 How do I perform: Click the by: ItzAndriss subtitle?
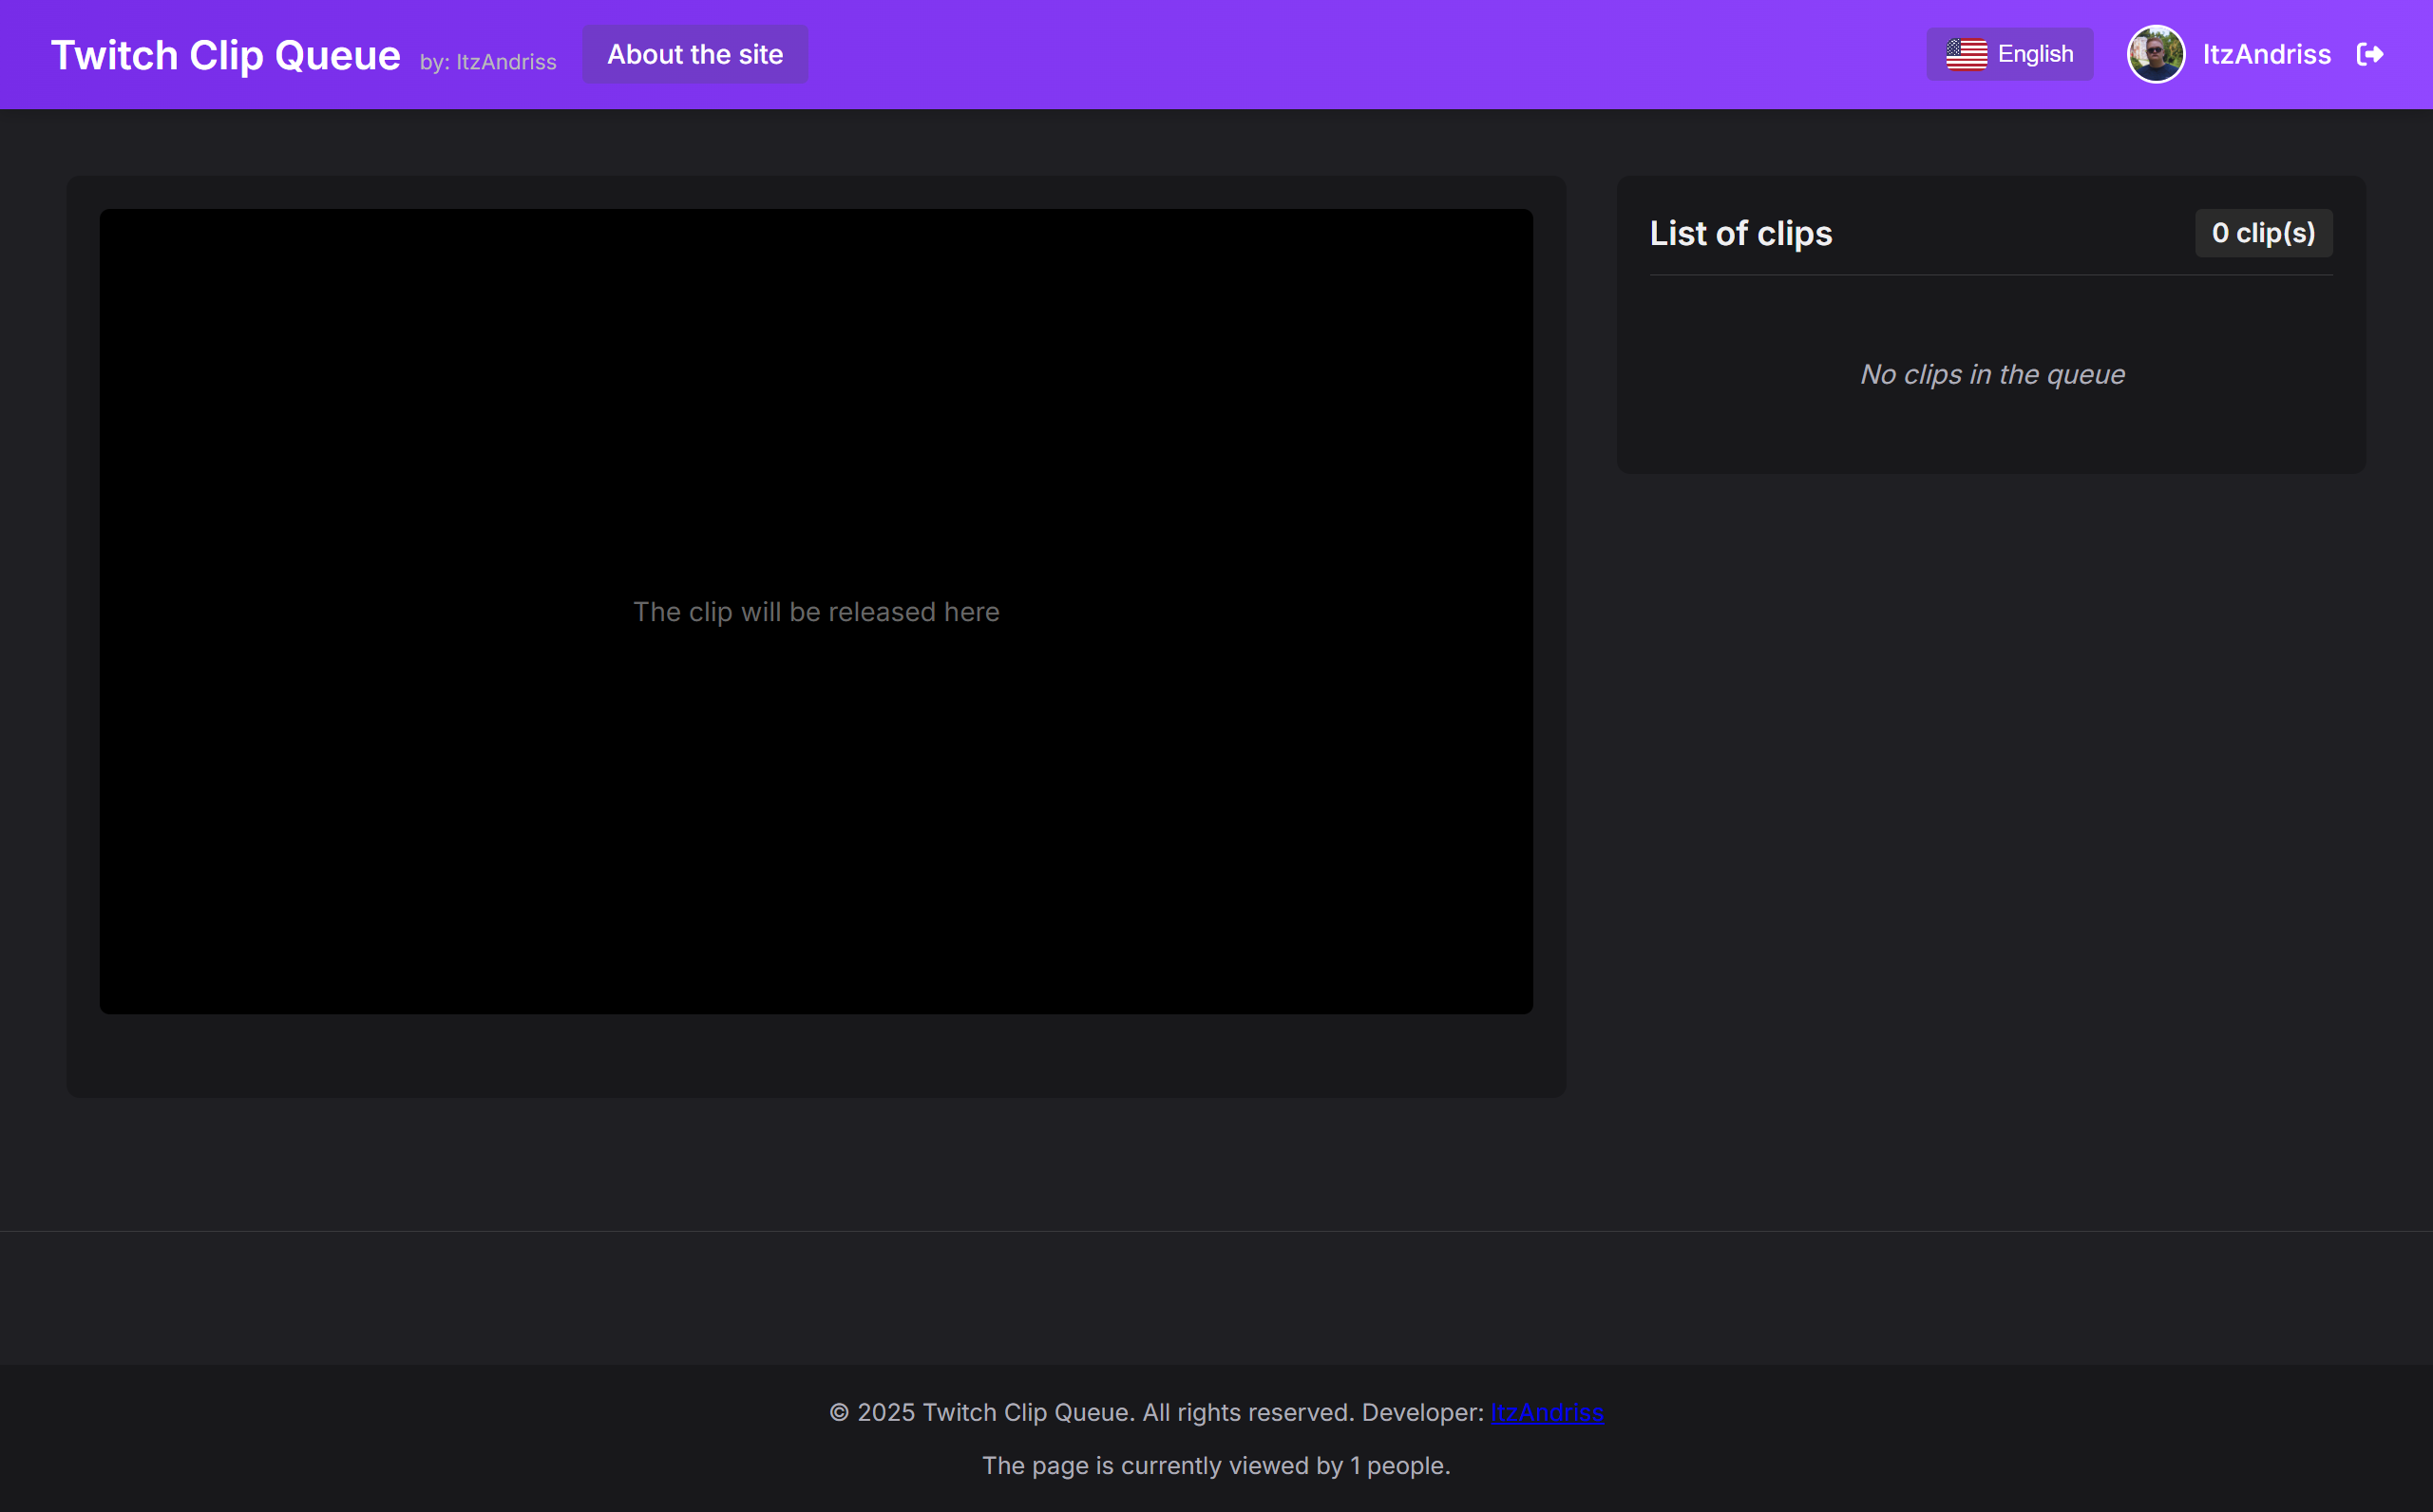pos(488,62)
